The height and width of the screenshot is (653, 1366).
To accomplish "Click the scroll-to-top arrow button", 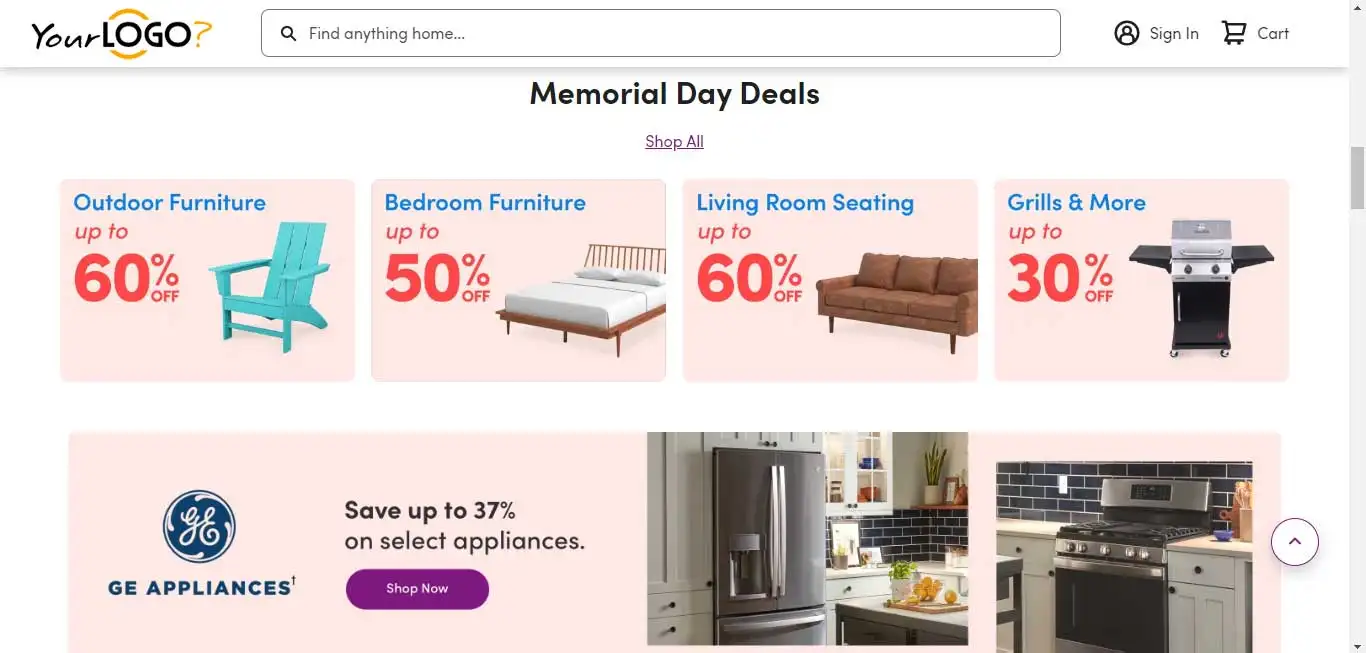I will 1294,541.
